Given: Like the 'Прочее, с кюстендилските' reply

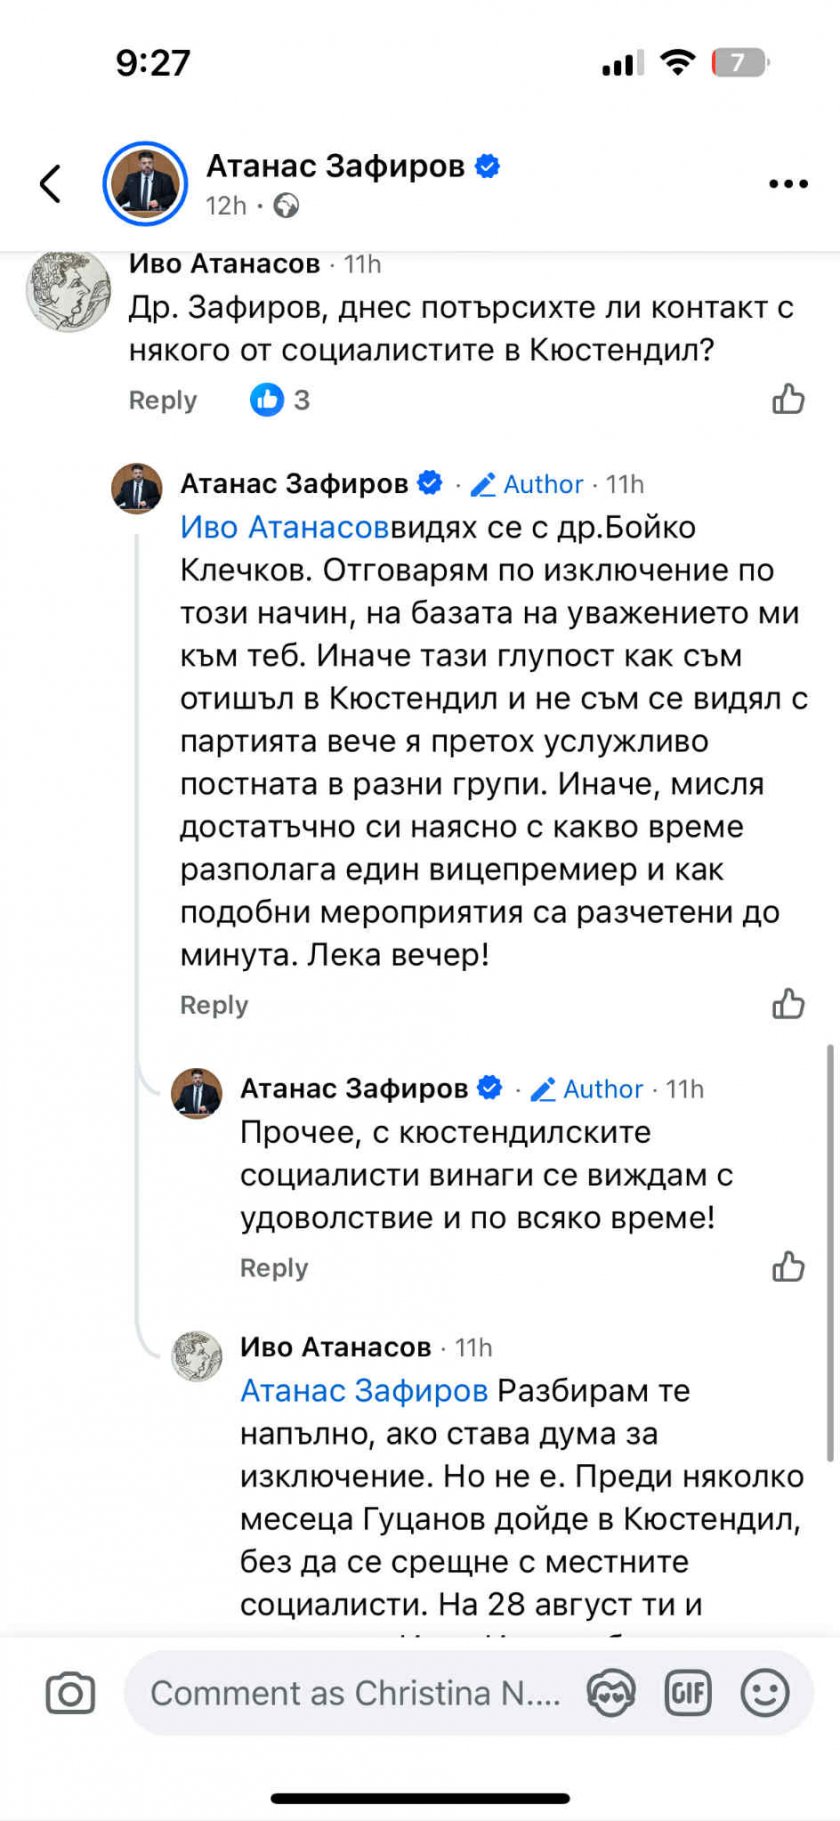Looking at the screenshot, I should pyautogui.click(x=788, y=1267).
